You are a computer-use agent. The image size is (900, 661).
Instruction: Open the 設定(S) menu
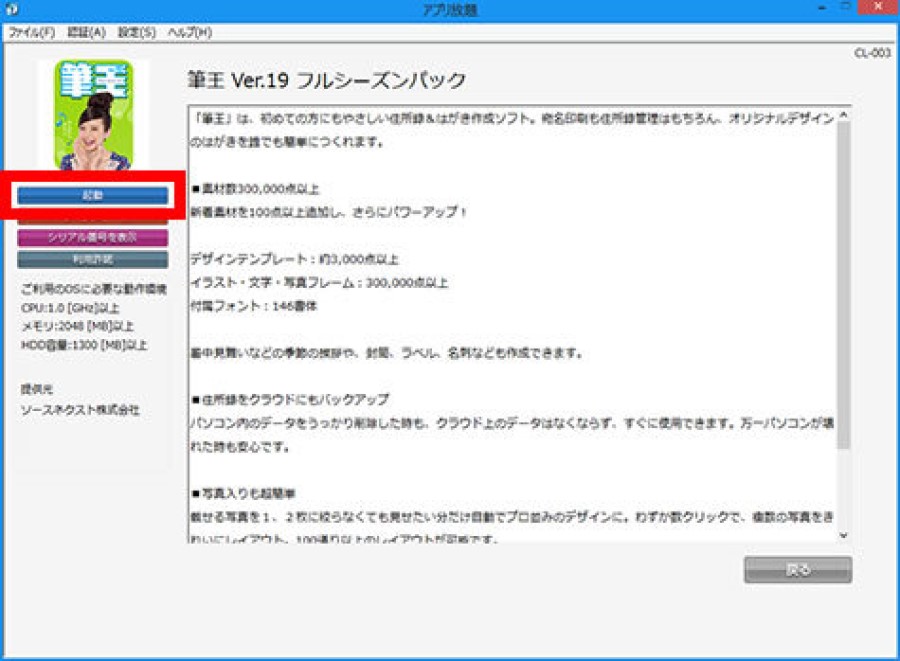coord(137,33)
